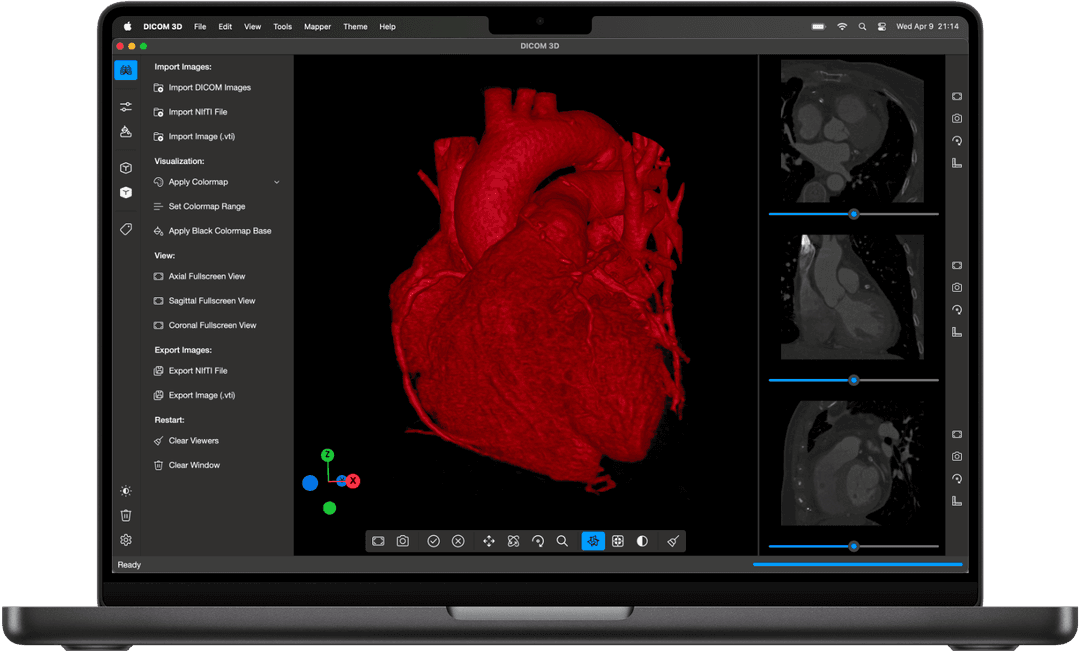Open the Edit menu
The width and height of the screenshot is (1080, 653).
tap(225, 27)
